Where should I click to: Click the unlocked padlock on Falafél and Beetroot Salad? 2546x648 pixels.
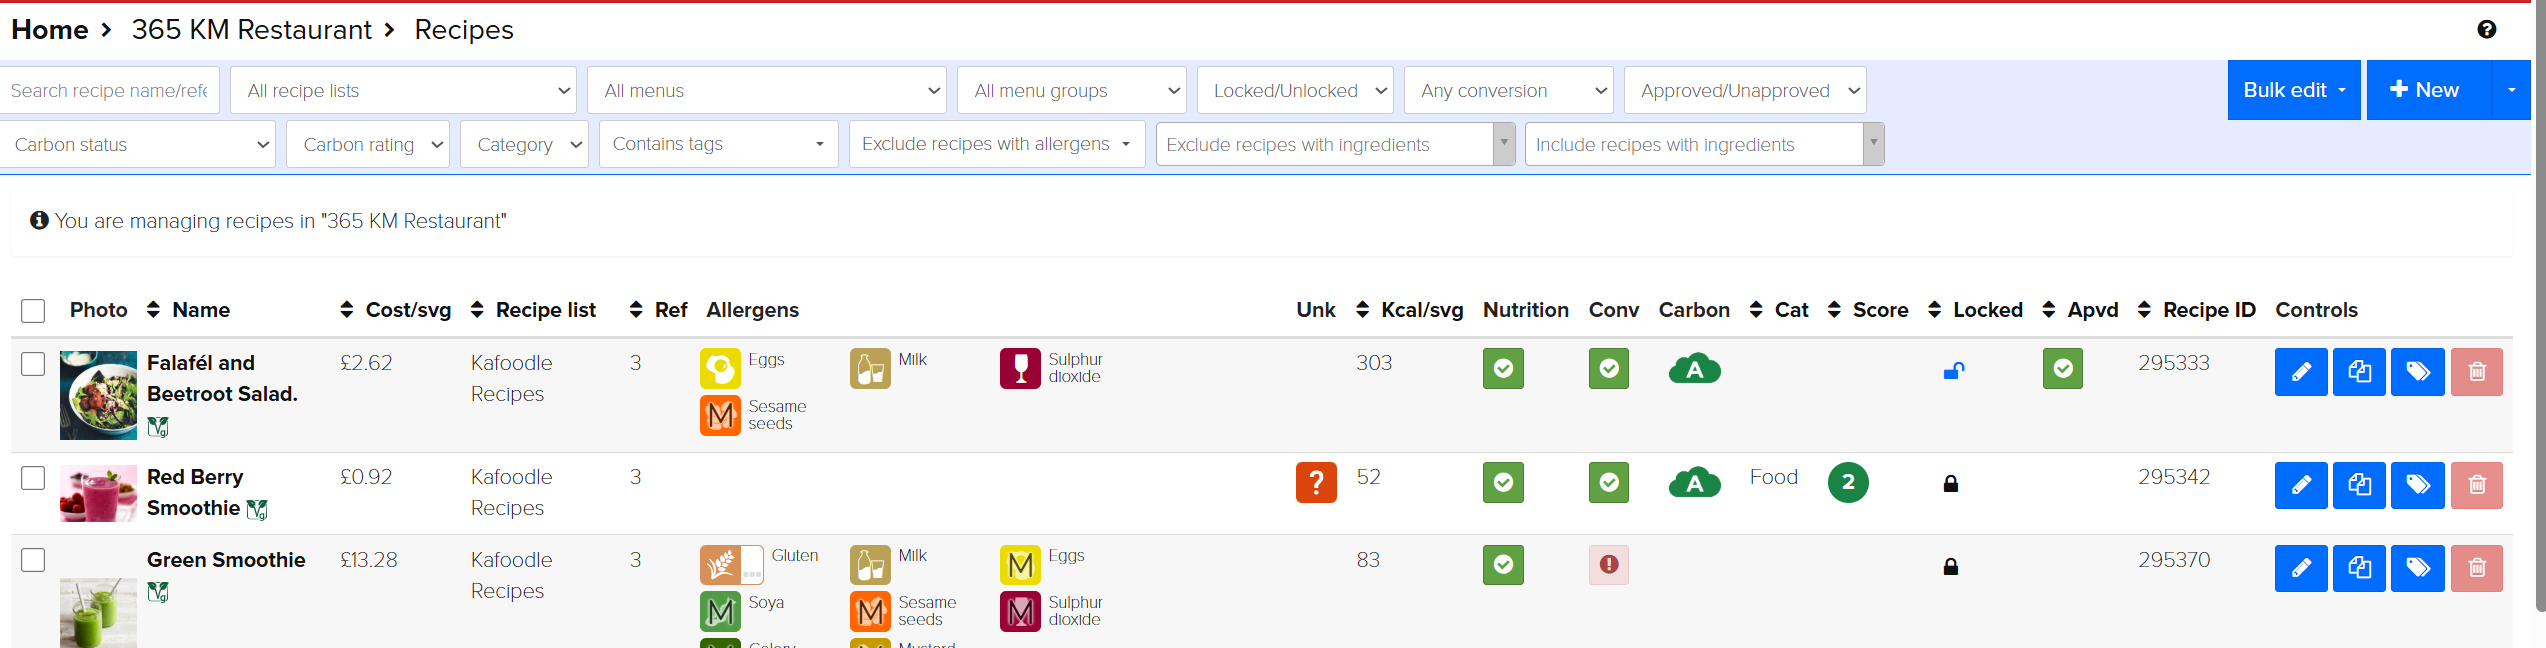pos(1952,369)
